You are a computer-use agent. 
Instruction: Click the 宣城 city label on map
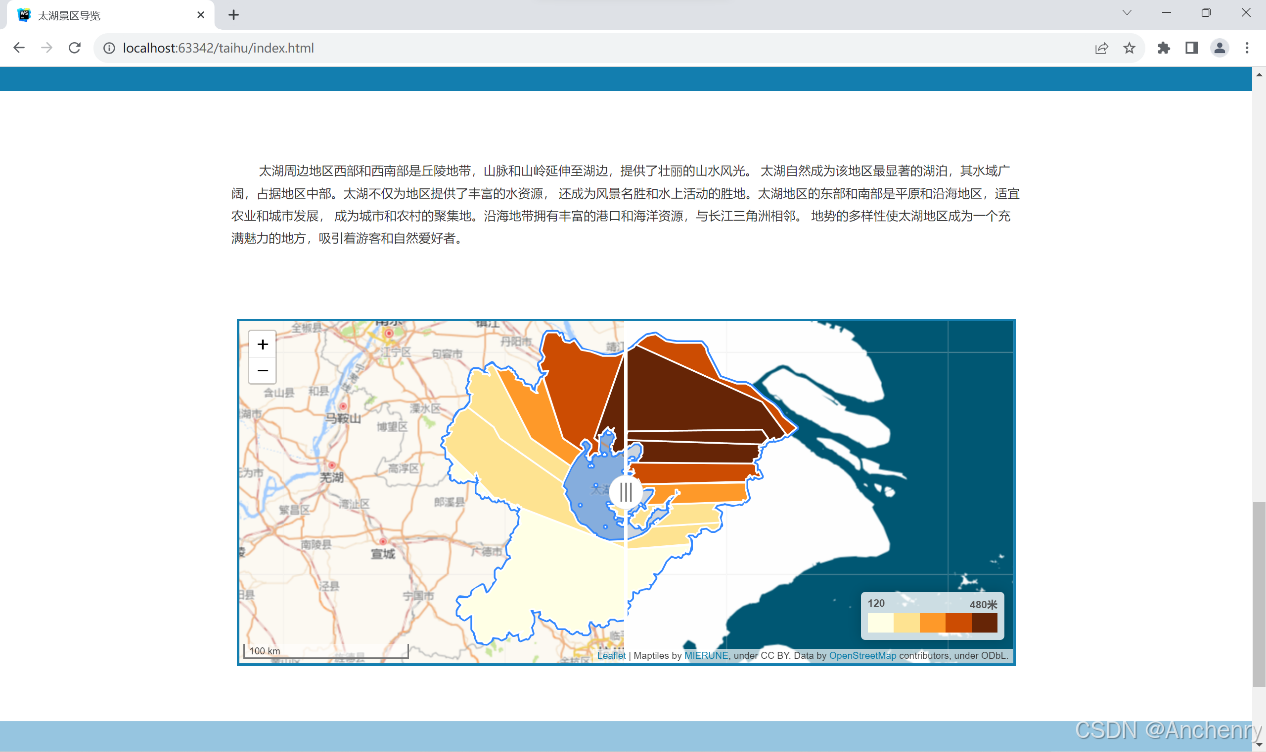click(x=383, y=554)
